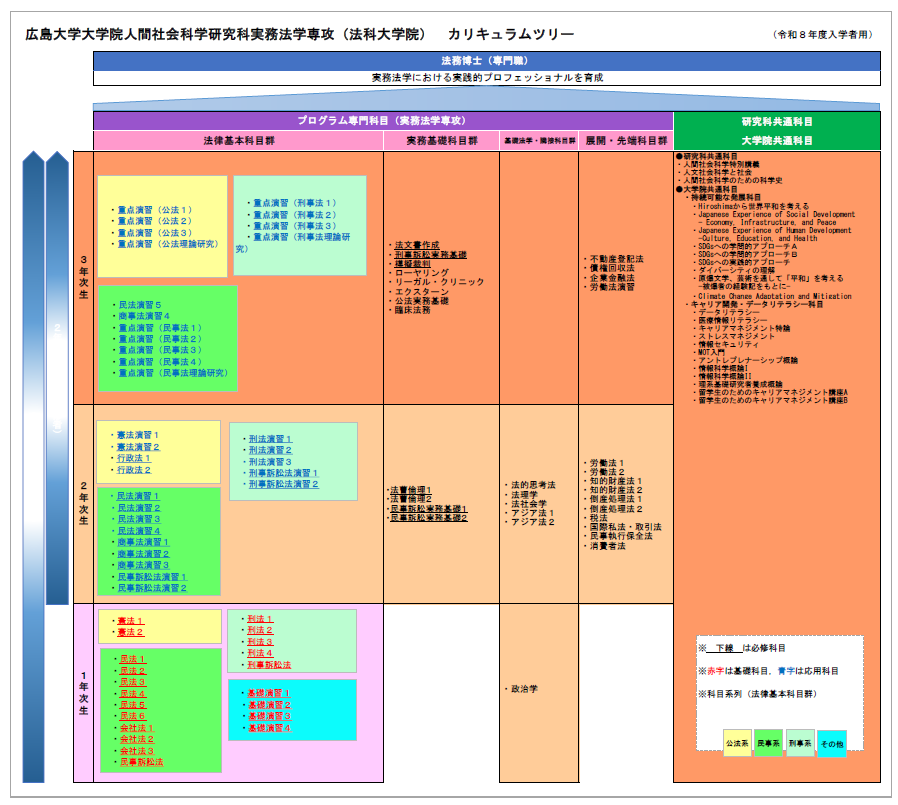The height and width of the screenshot is (805, 898).
Task: Click the course エクスターンシップ entry
Action: point(422,291)
